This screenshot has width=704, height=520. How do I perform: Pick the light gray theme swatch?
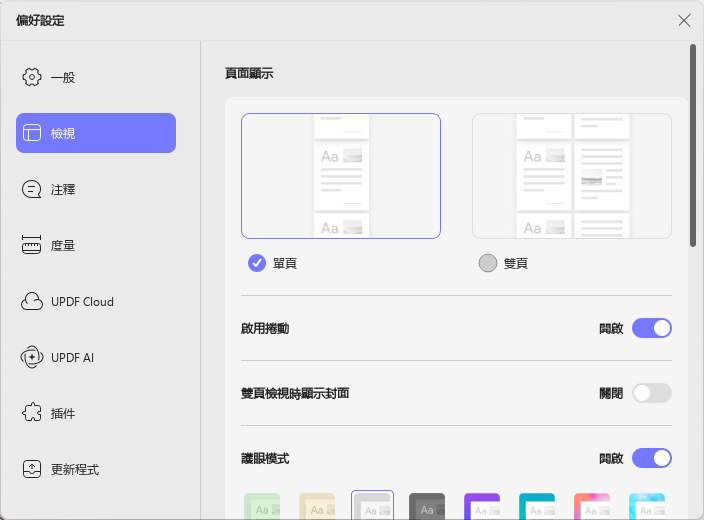click(372, 506)
